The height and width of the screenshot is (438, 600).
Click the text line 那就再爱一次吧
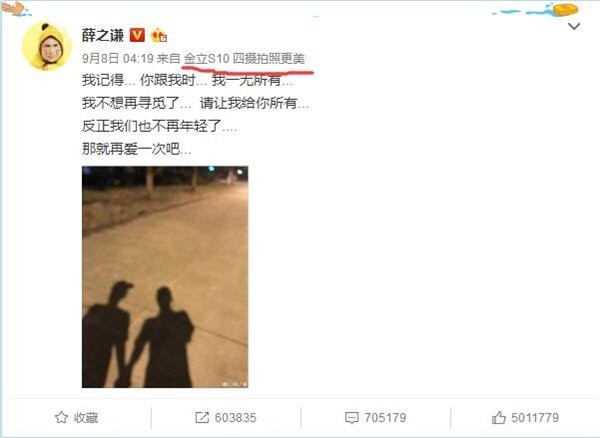tap(136, 148)
